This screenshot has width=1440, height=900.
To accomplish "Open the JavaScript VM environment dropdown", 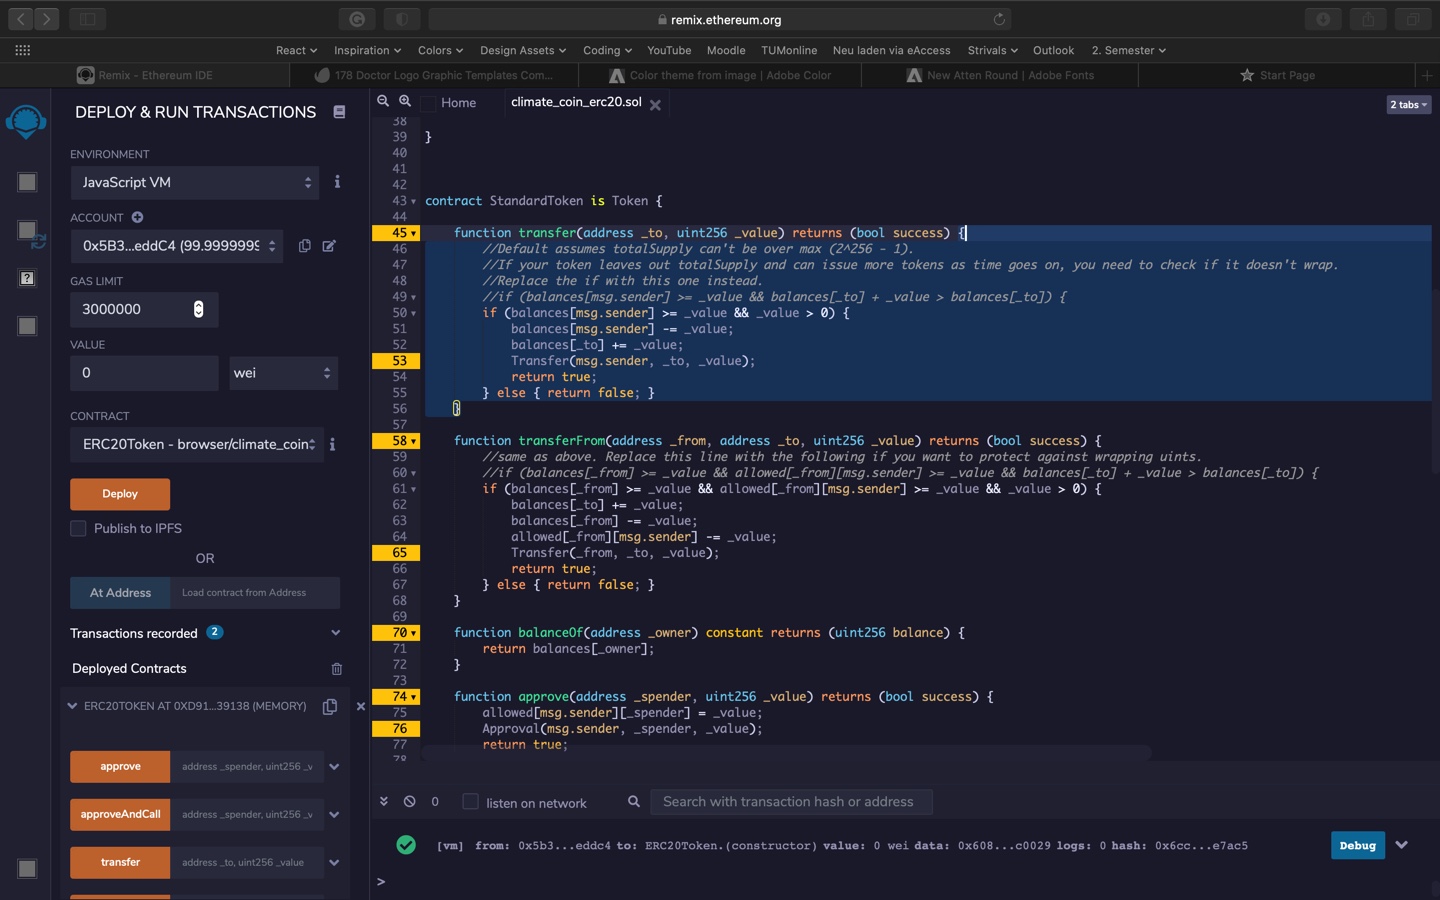I will coord(195,183).
